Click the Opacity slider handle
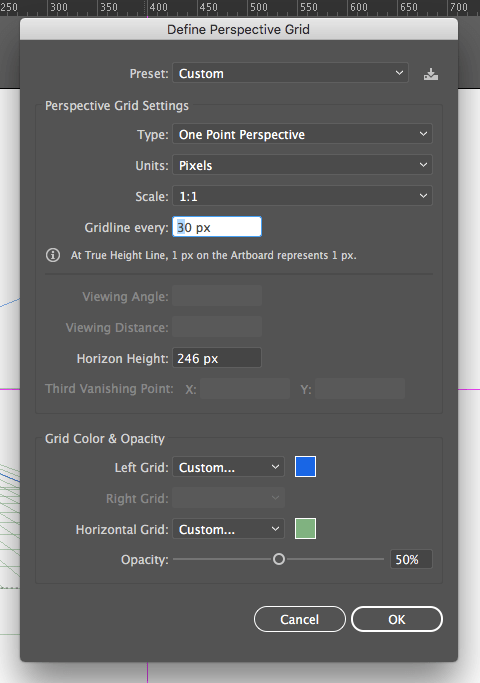Image resolution: width=480 pixels, height=683 pixels. 279,559
